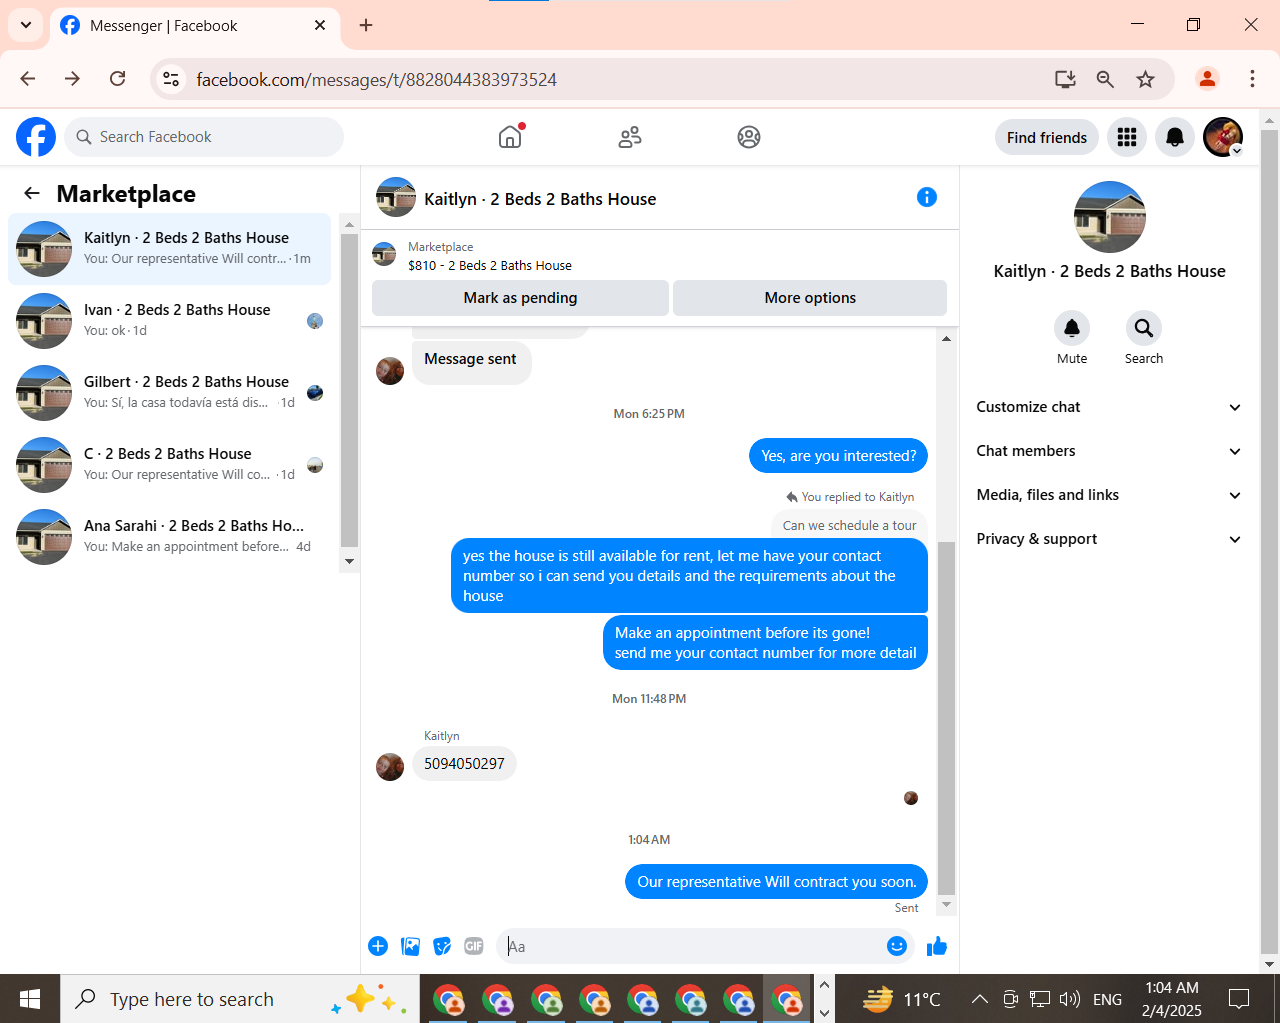Open the Kaitlyn conversation in the list
The width and height of the screenshot is (1280, 1023).
170,249
